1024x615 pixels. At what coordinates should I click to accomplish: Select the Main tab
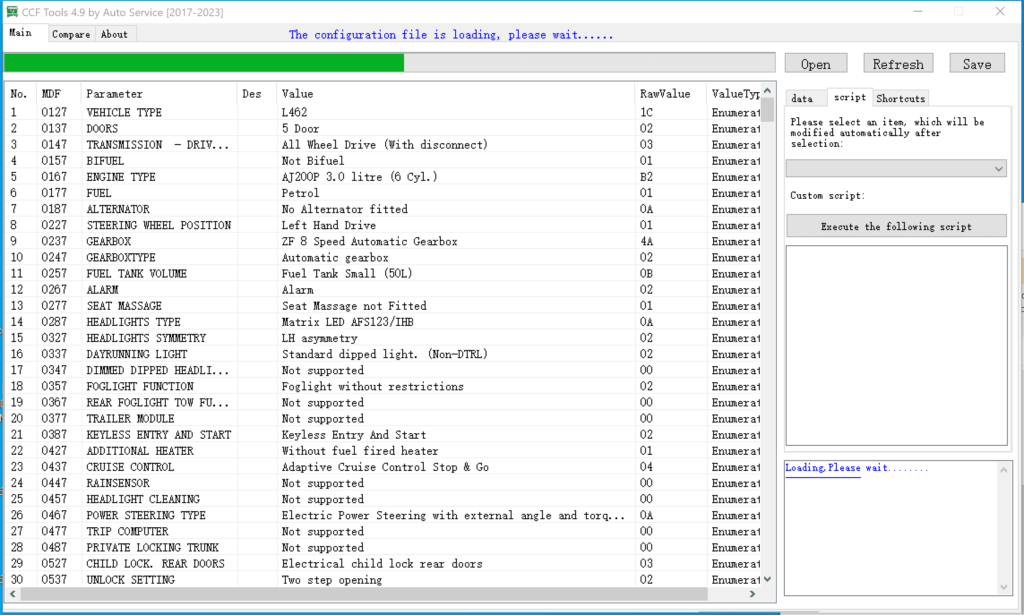[x=21, y=33]
